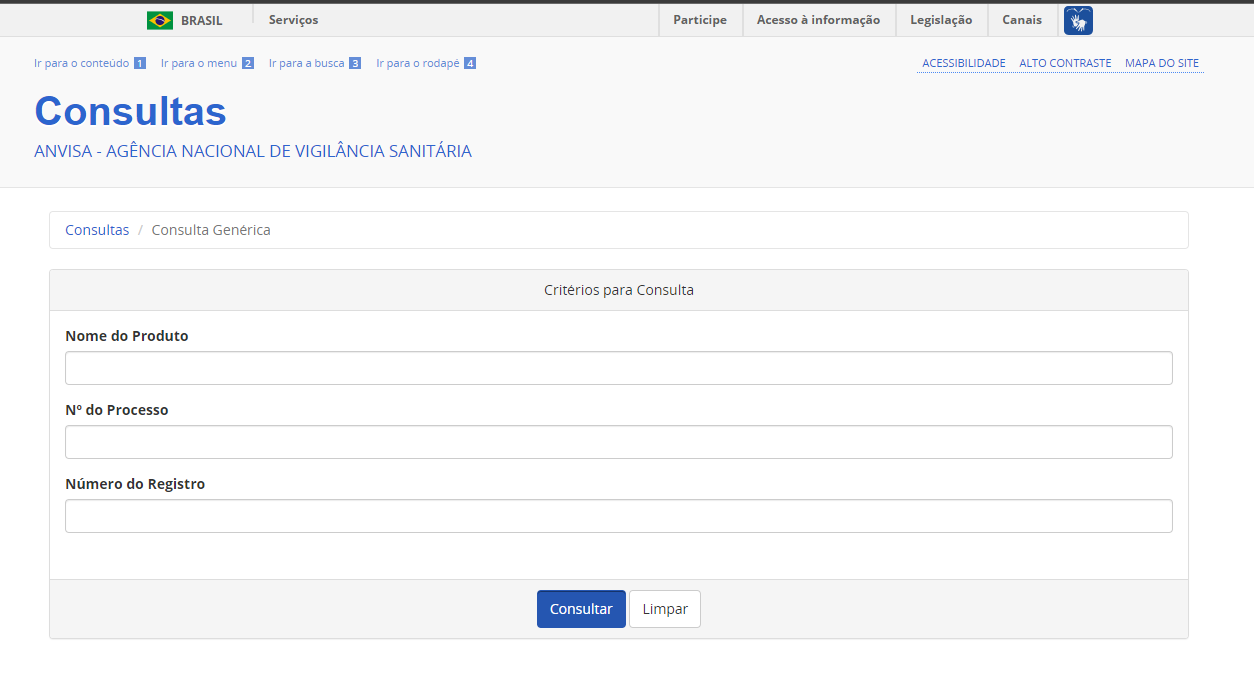1254x698 pixels.
Task: Click the VLibras sign language icon
Action: point(1078,20)
